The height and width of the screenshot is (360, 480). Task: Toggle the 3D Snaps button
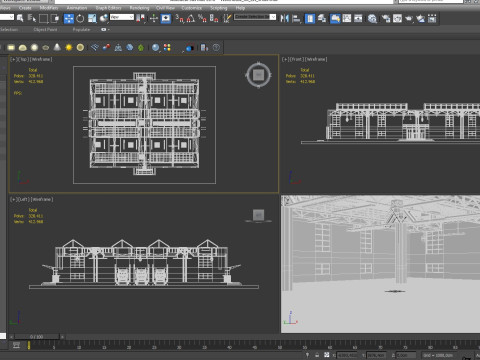tap(179, 18)
